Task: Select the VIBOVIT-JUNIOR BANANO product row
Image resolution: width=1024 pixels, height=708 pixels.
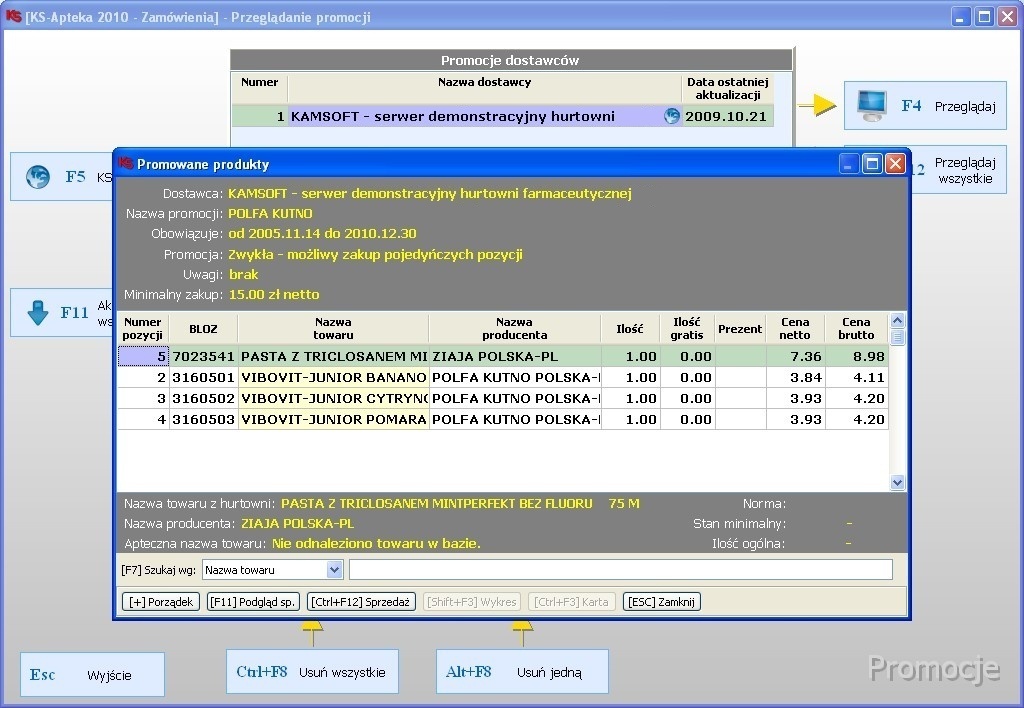Action: point(333,378)
